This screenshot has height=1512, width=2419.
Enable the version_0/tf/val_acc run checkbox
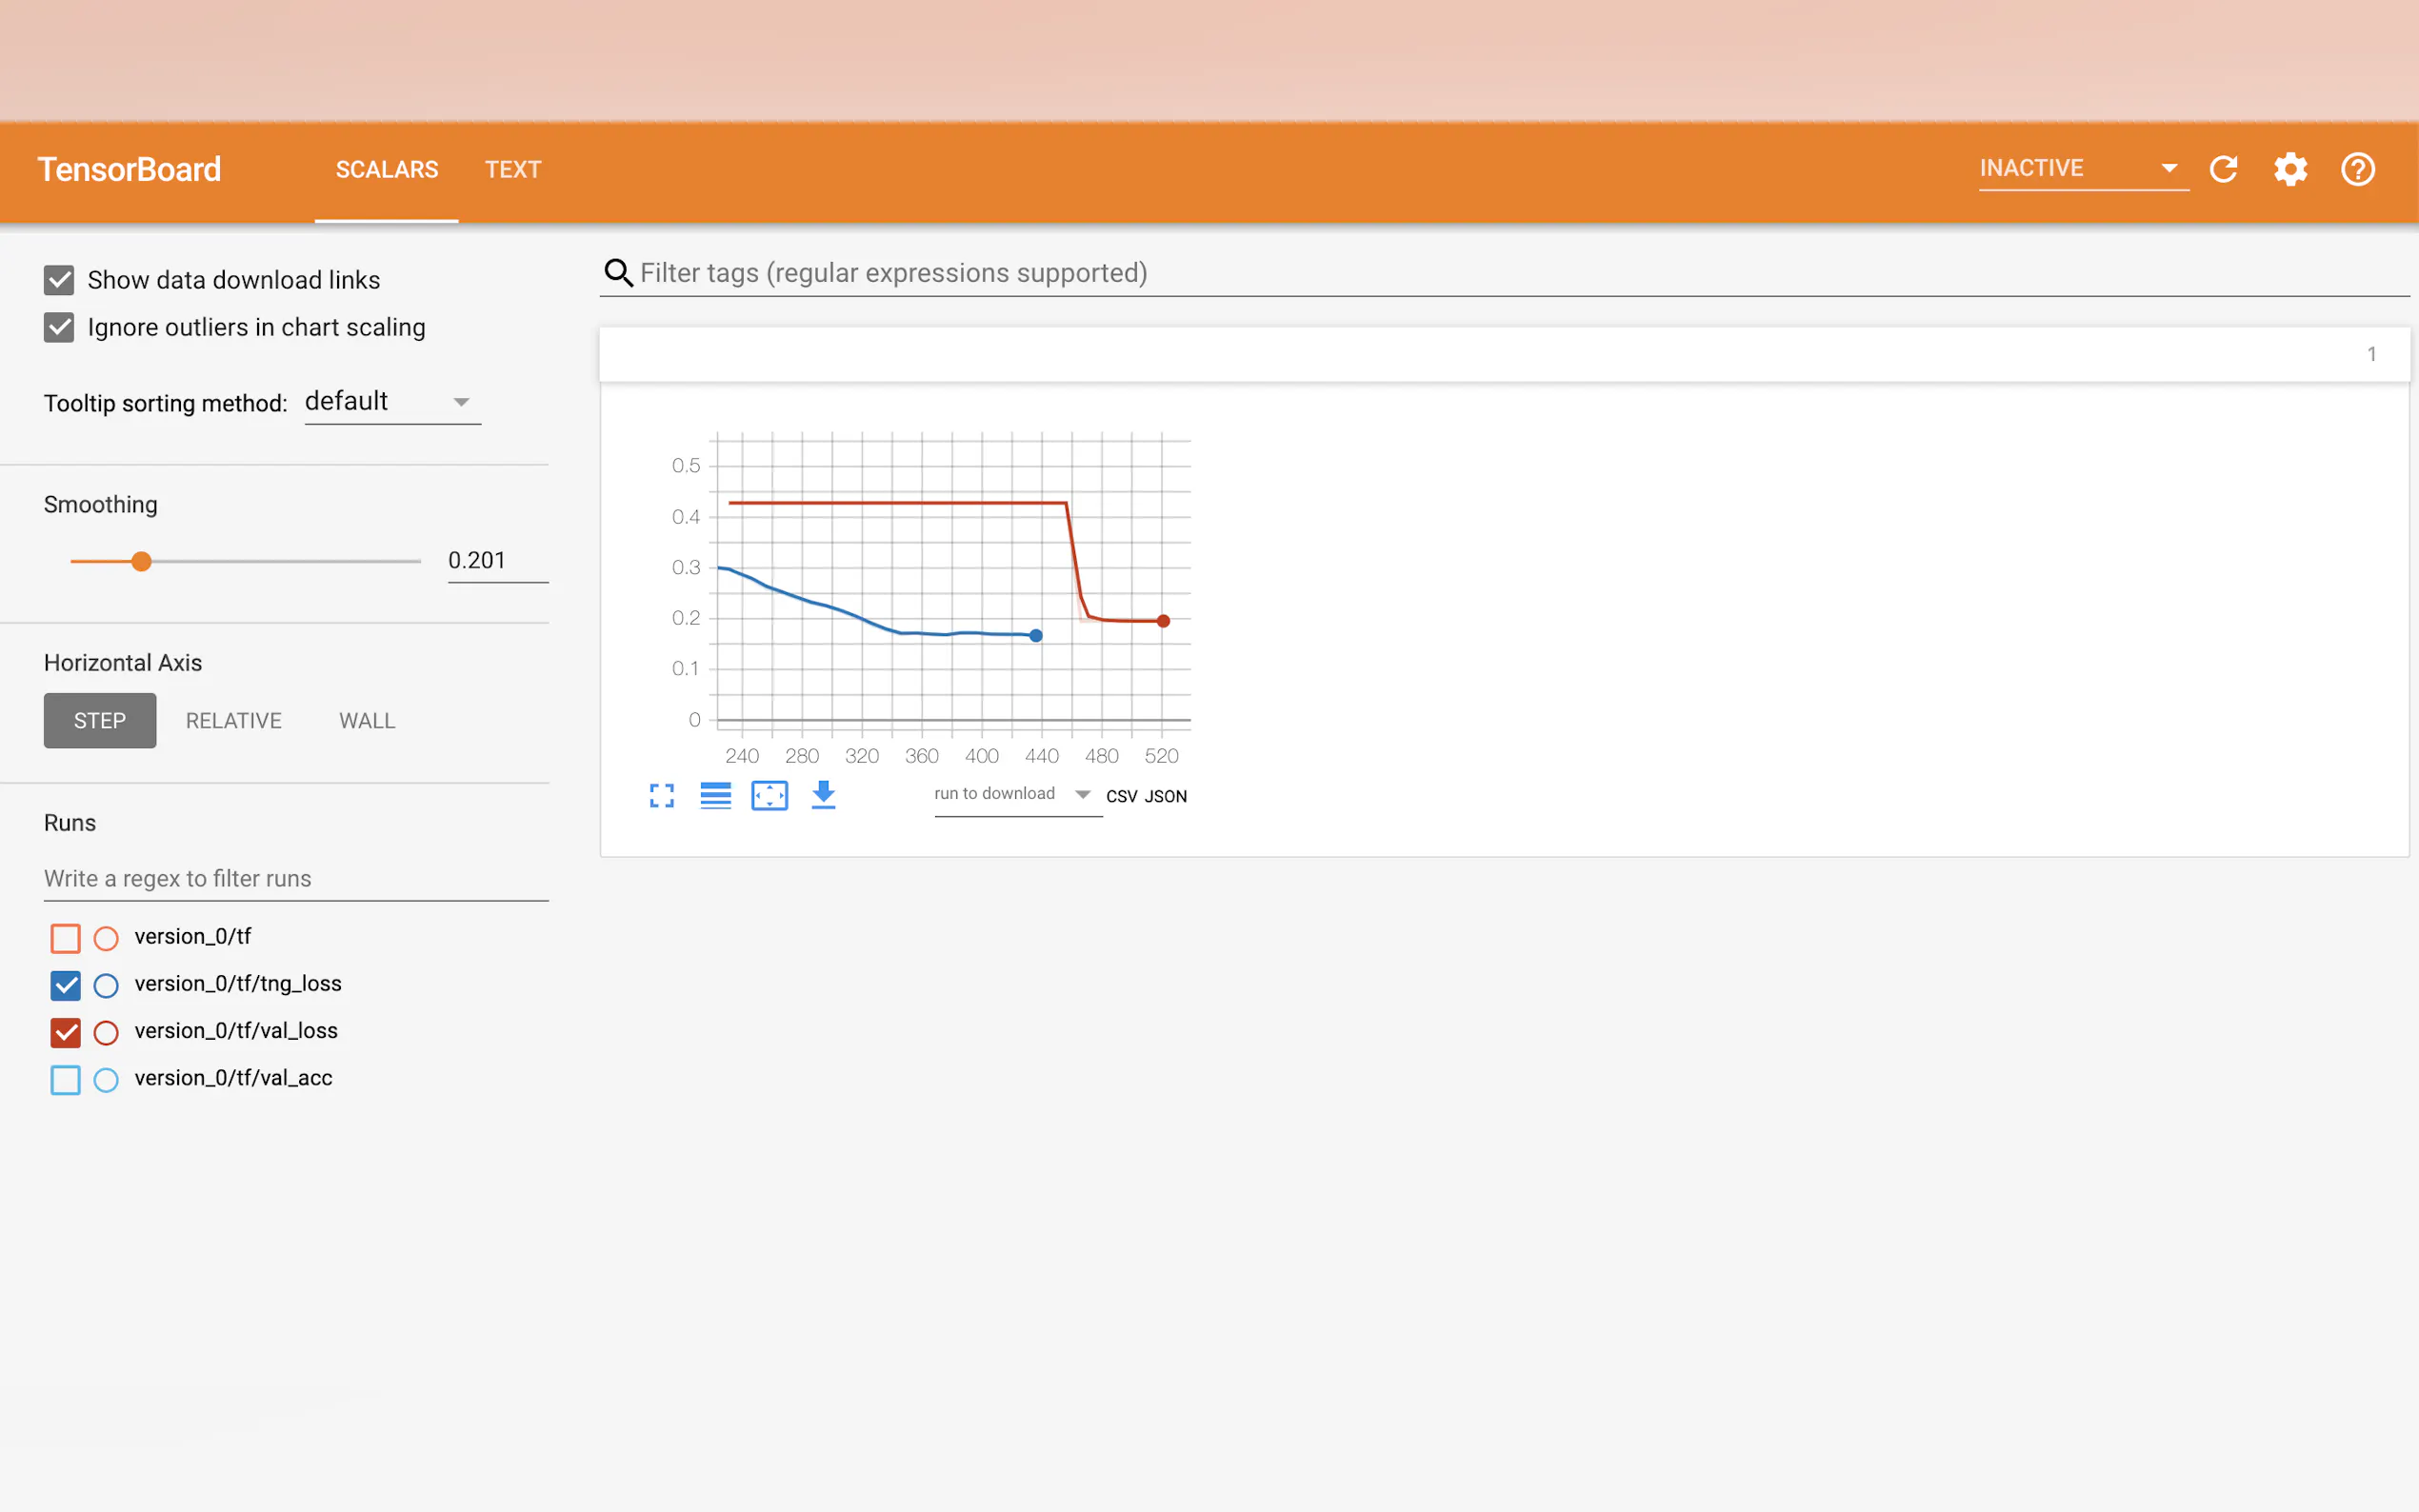65,1079
